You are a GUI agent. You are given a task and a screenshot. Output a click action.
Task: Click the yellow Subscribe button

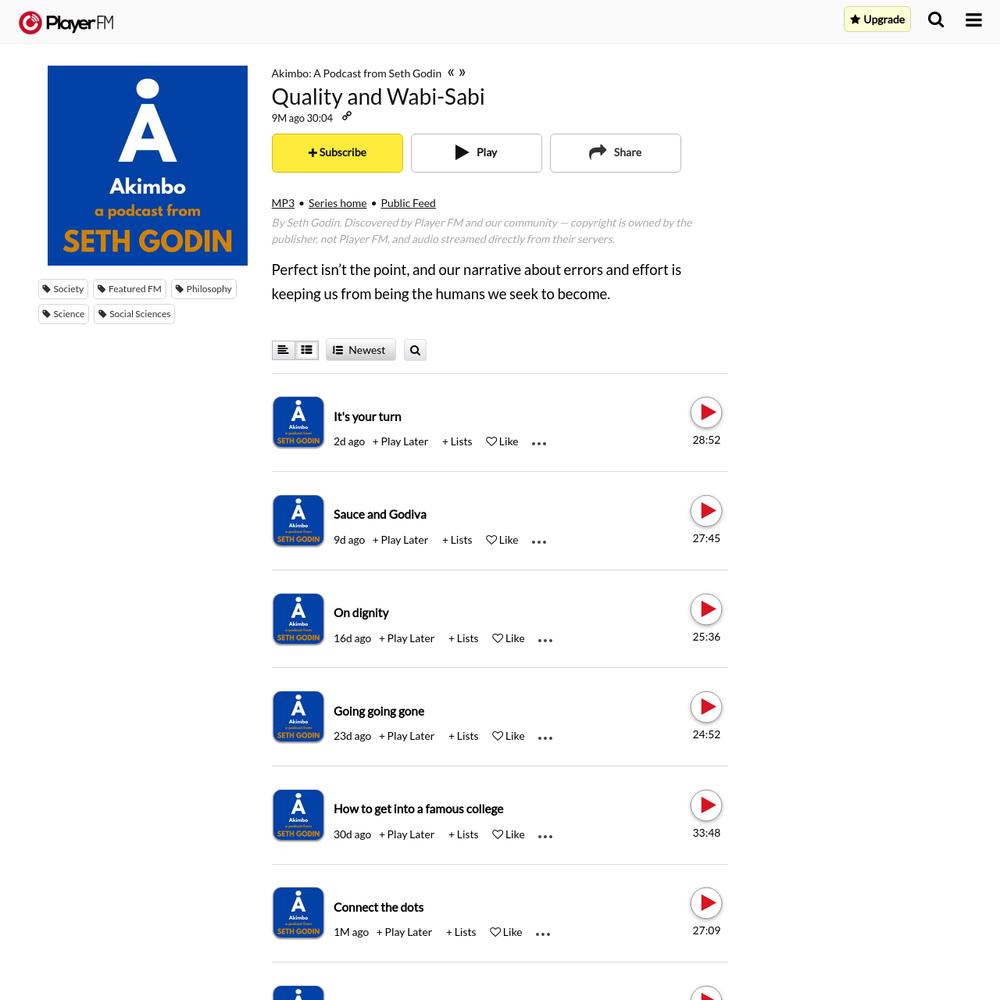coord(337,152)
